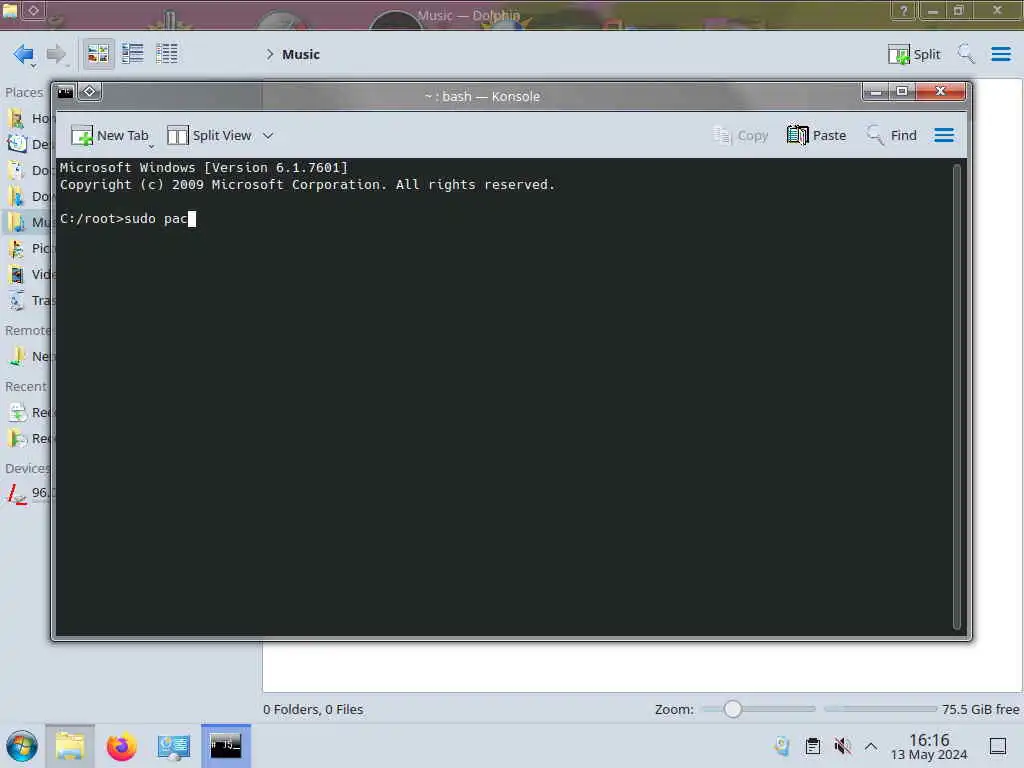
Task: Select Videos in Places sidebar
Action: tap(29, 275)
